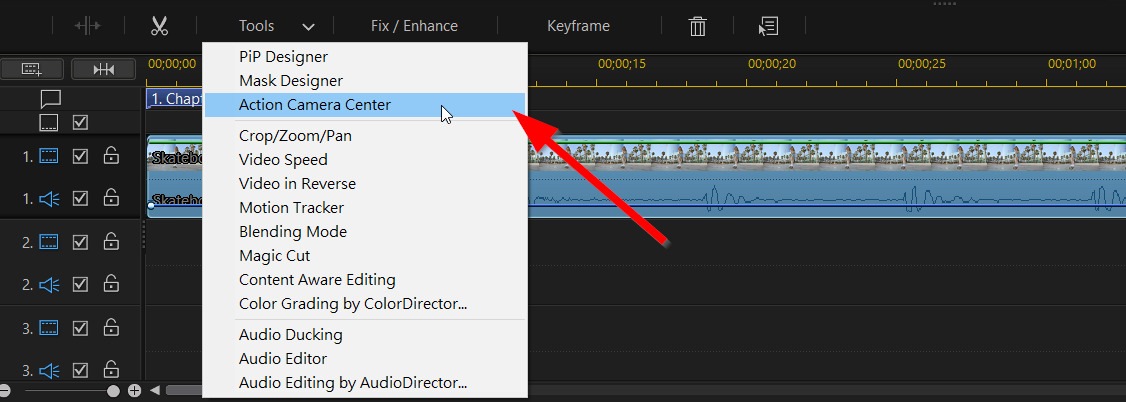Toggle the subtitle track checkbox

pos(80,123)
